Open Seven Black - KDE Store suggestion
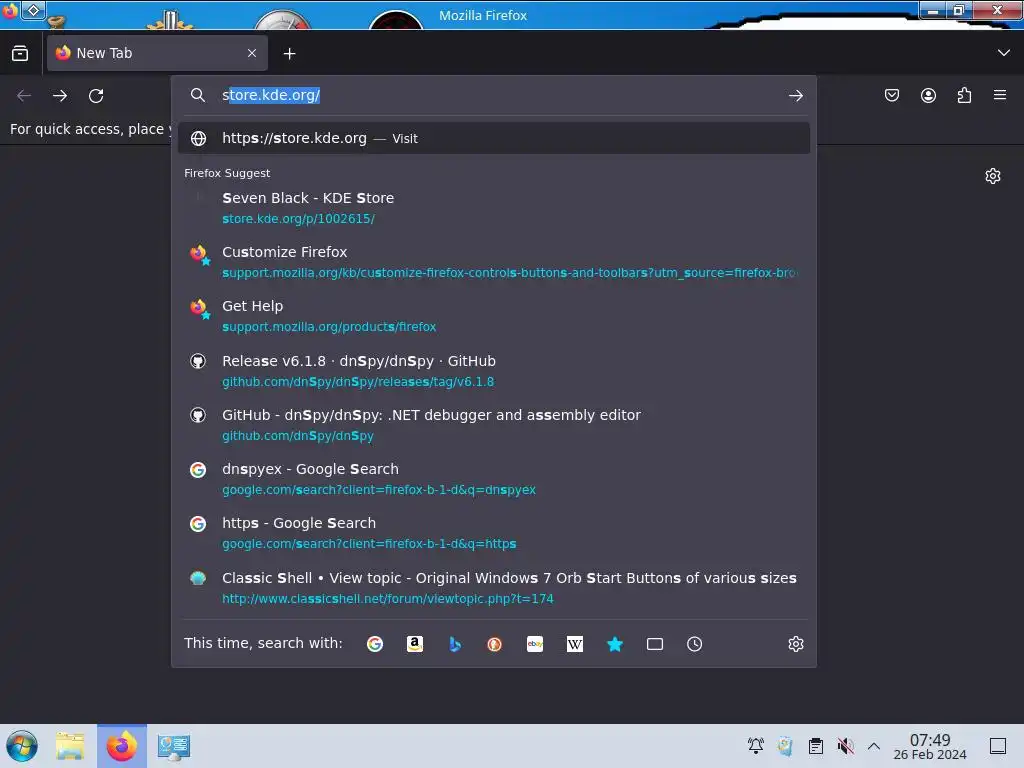Image resolution: width=1024 pixels, height=768 pixels. 494,208
